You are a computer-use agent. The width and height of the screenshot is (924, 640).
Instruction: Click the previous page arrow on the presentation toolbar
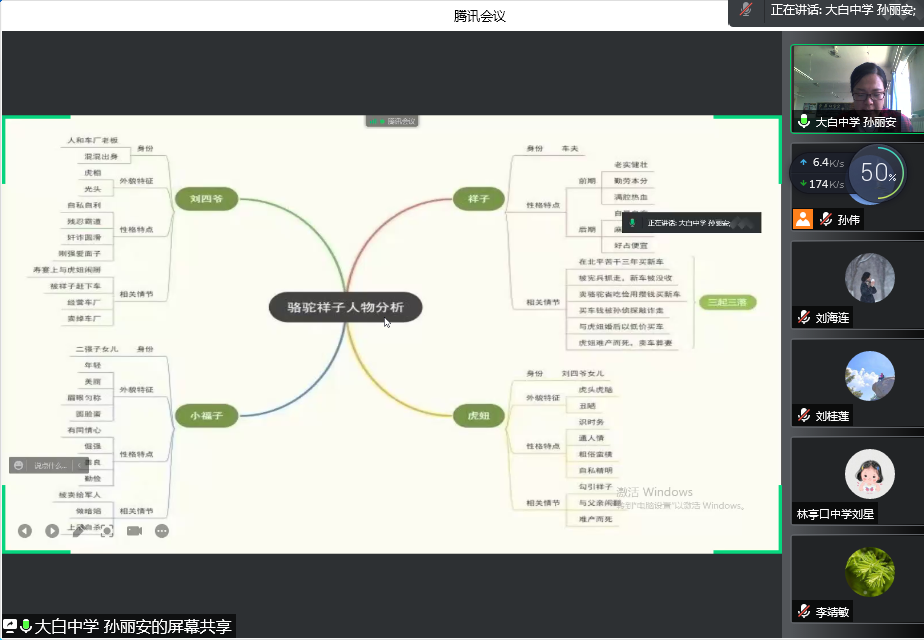(24, 531)
